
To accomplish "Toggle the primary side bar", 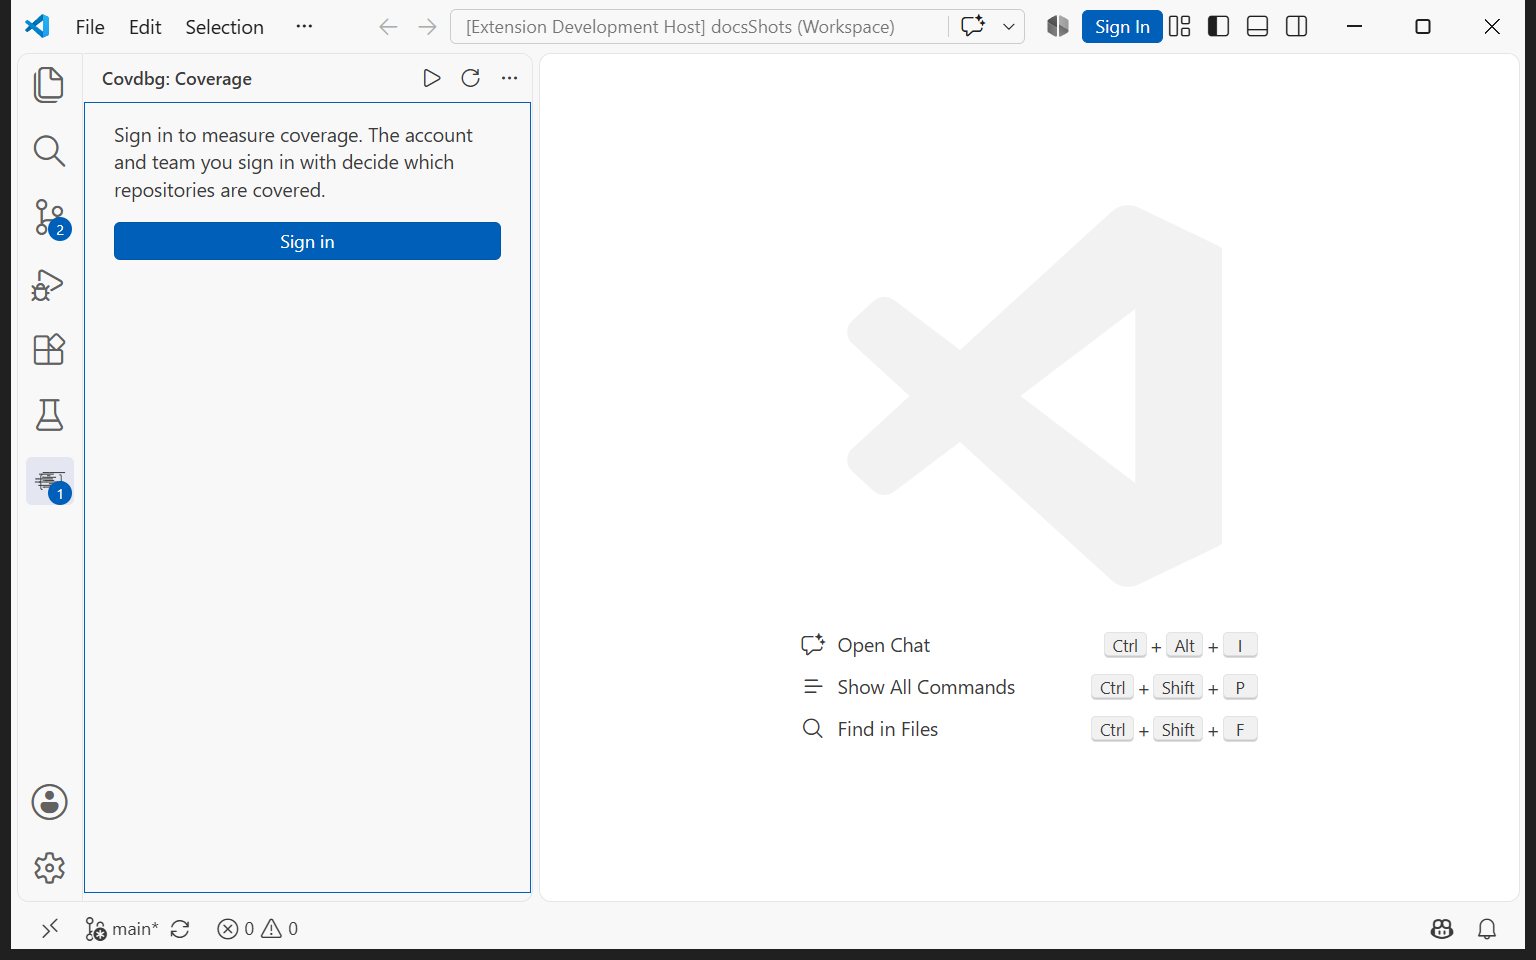I will (x=1218, y=27).
